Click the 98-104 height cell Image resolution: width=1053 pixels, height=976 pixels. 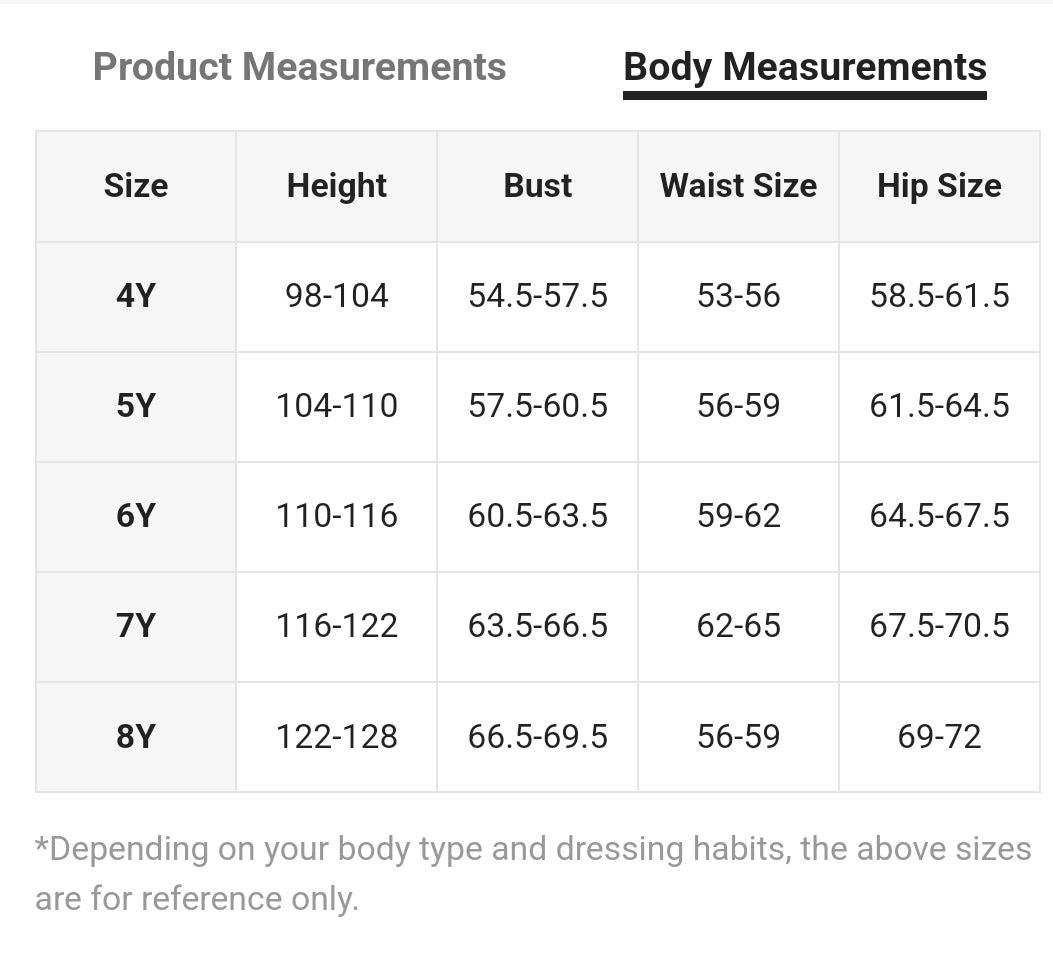click(x=337, y=296)
